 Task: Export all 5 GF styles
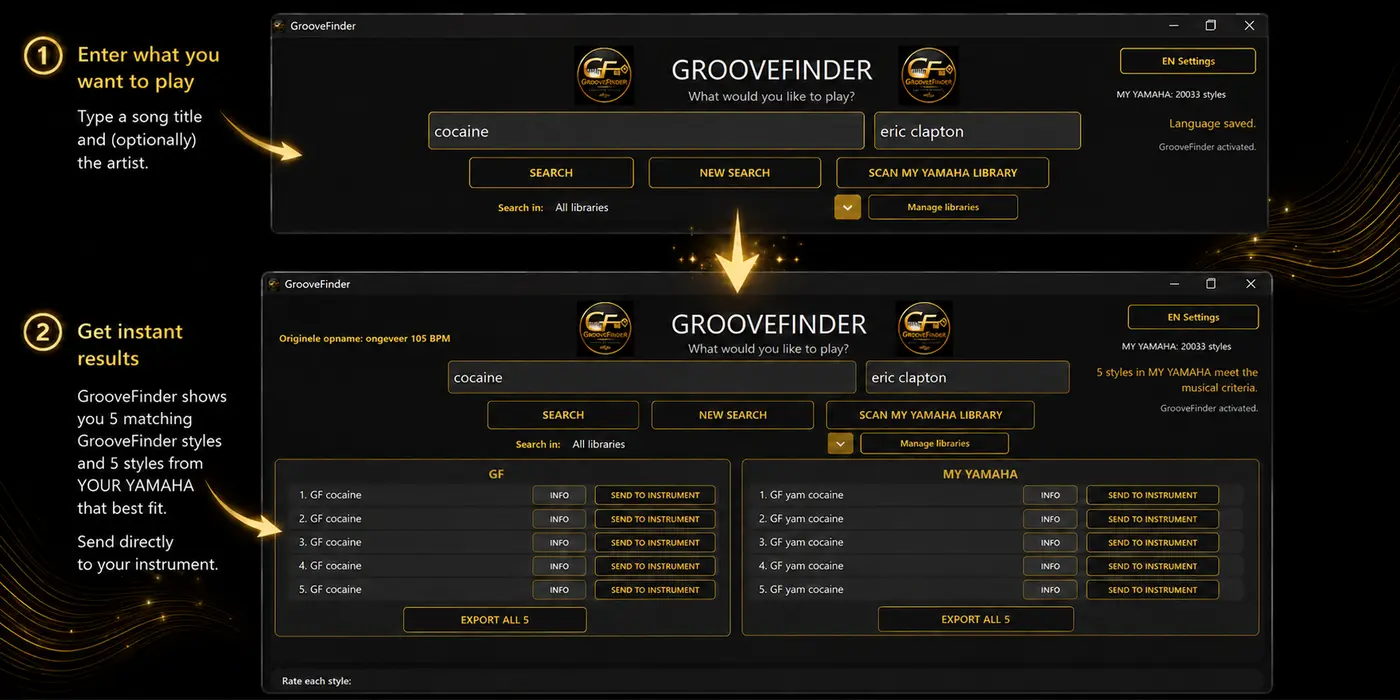click(495, 620)
